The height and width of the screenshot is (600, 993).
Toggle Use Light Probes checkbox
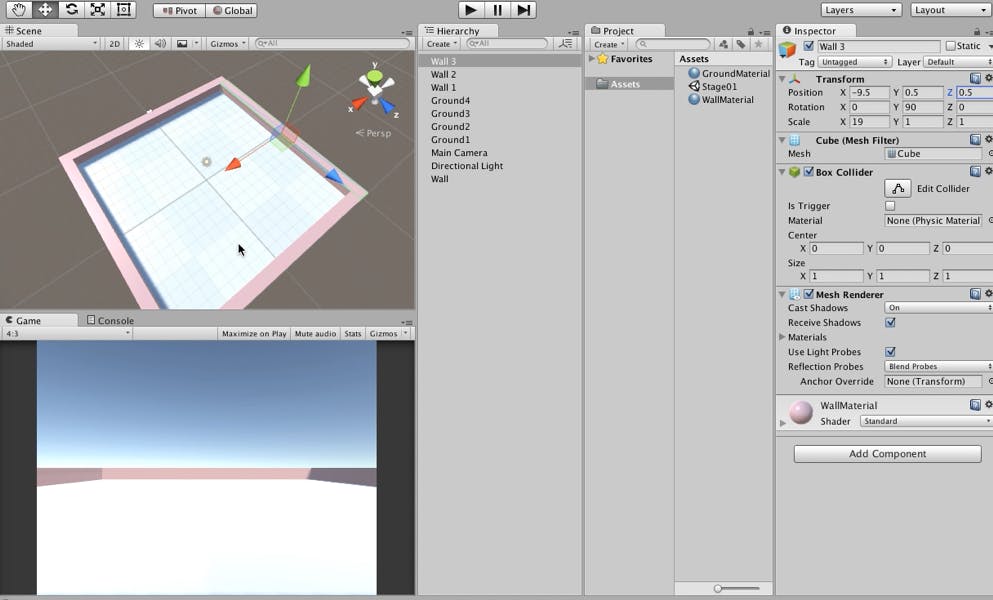(890, 352)
